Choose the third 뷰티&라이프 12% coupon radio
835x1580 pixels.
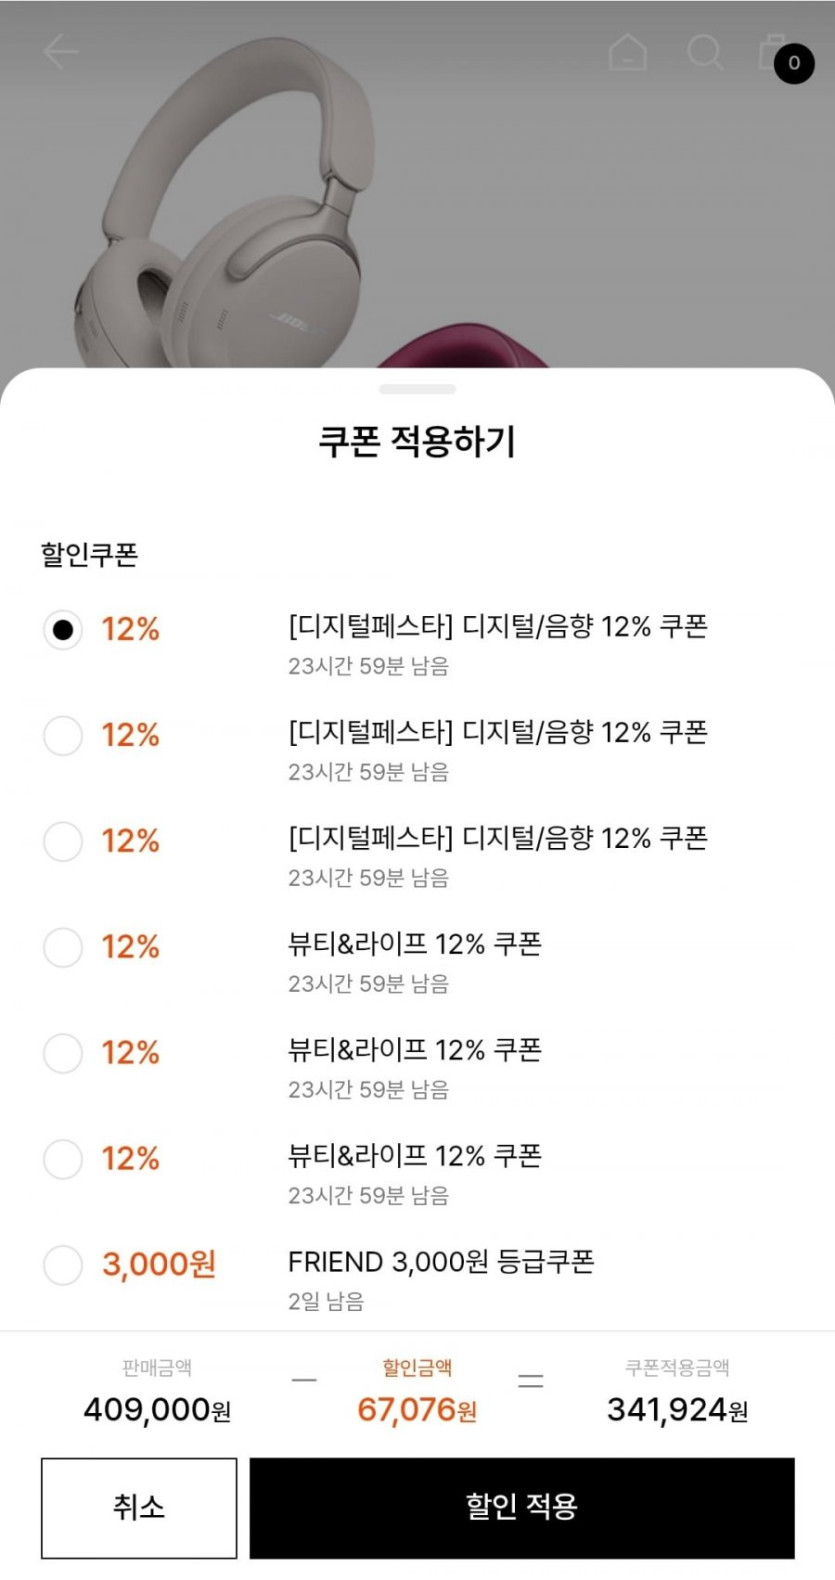63,1159
